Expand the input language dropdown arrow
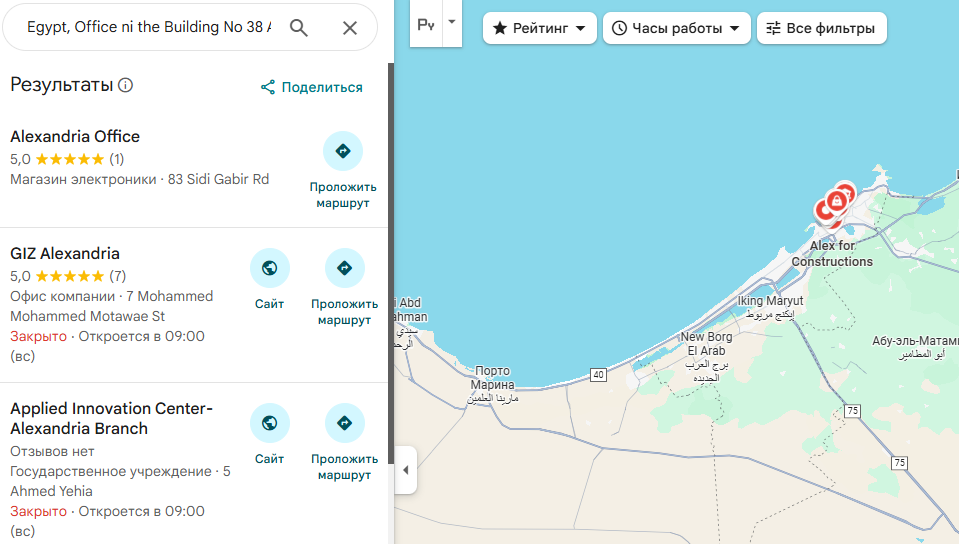959x544 pixels. 452,22
